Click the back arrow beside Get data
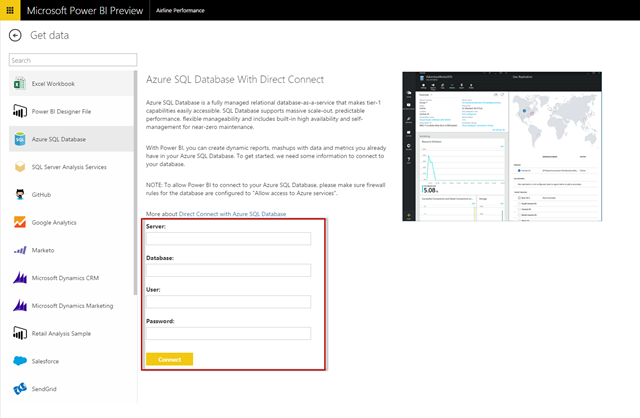640x418 pixels. pos(14,35)
